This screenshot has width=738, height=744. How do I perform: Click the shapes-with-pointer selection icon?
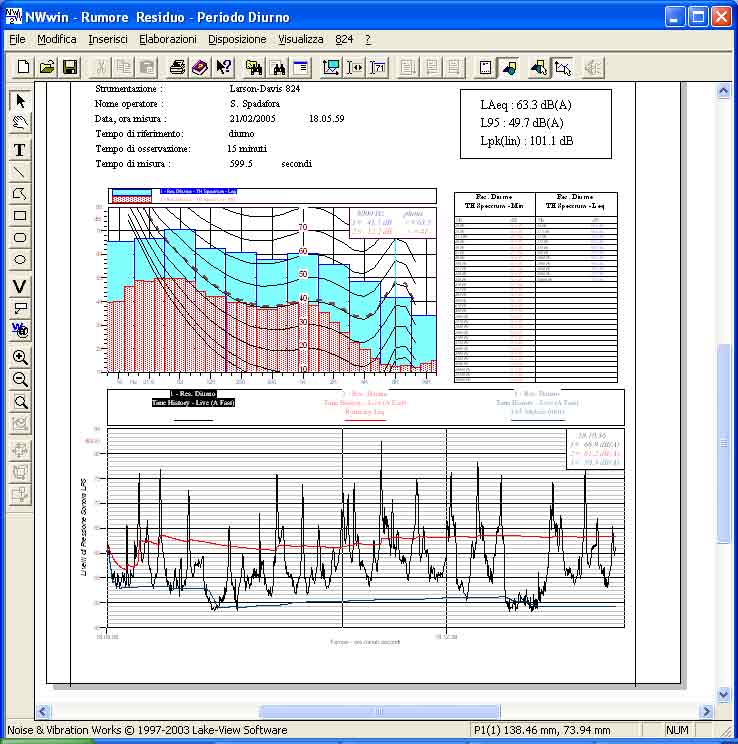(x=539, y=67)
